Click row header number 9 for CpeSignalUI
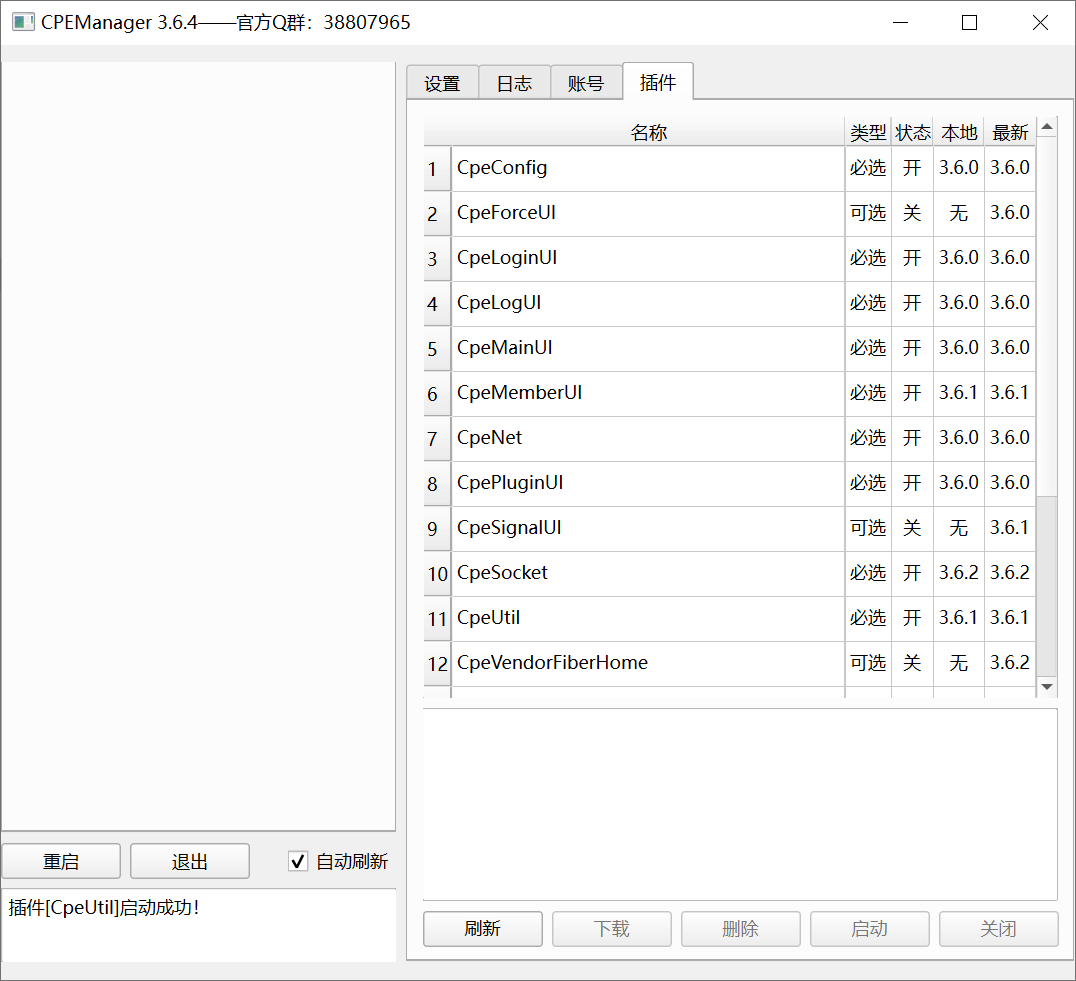 pos(433,529)
